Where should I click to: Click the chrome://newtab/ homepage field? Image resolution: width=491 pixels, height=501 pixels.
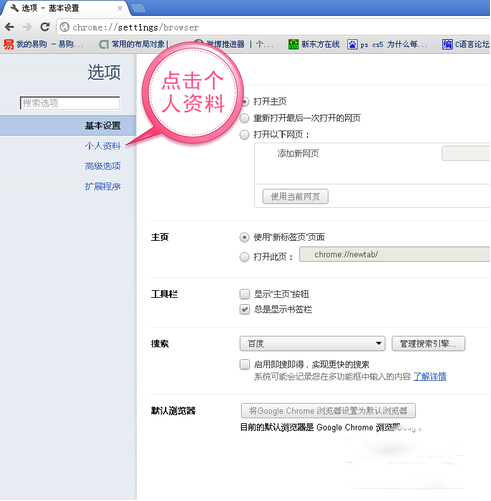coord(395,254)
